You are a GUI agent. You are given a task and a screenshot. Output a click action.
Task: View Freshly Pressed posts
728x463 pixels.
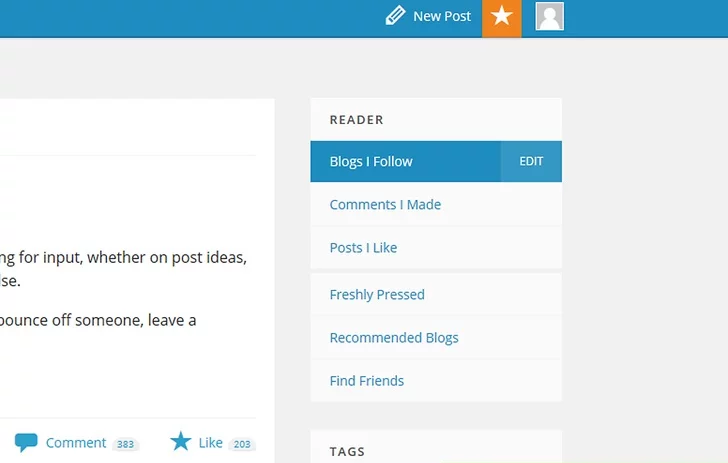(x=377, y=295)
